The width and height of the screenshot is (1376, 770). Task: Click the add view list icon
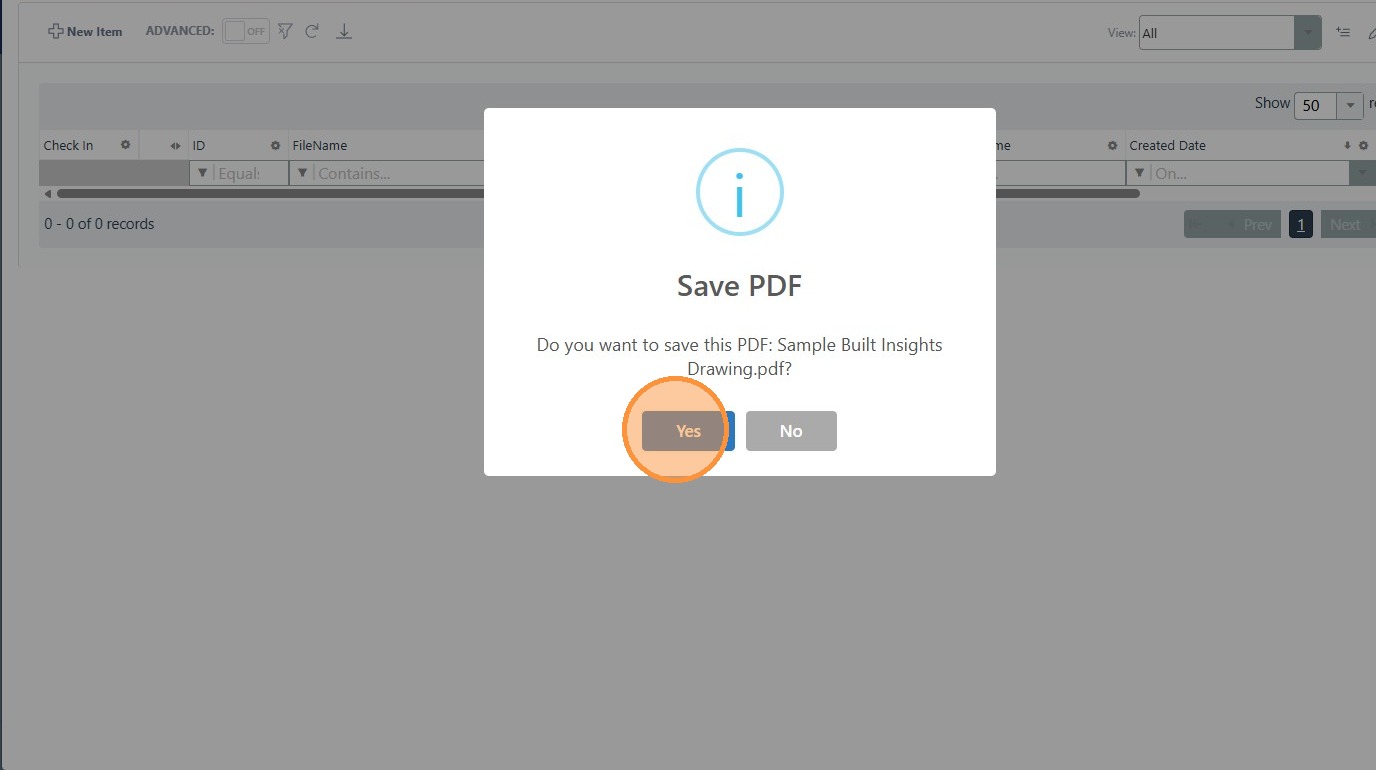coord(1343,32)
